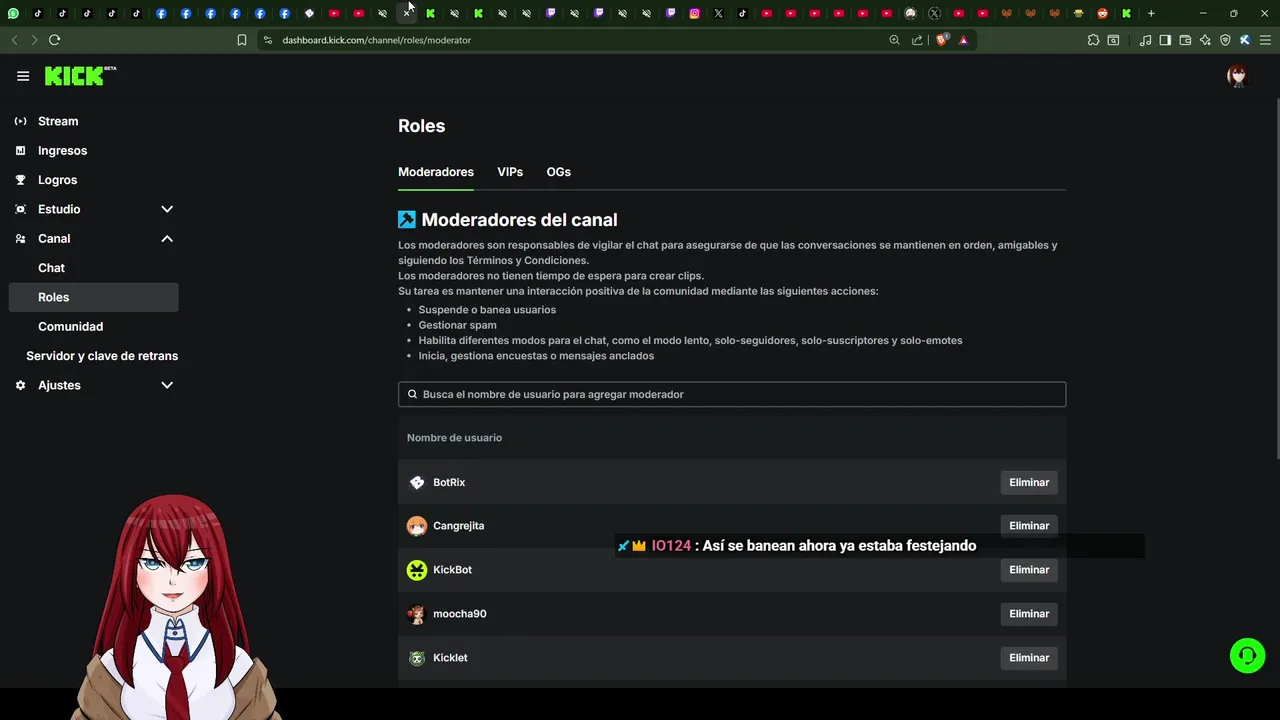The width and height of the screenshot is (1280, 720).
Task: Switch to the WhatsApp browser tab
Action: tap(13, 13)
